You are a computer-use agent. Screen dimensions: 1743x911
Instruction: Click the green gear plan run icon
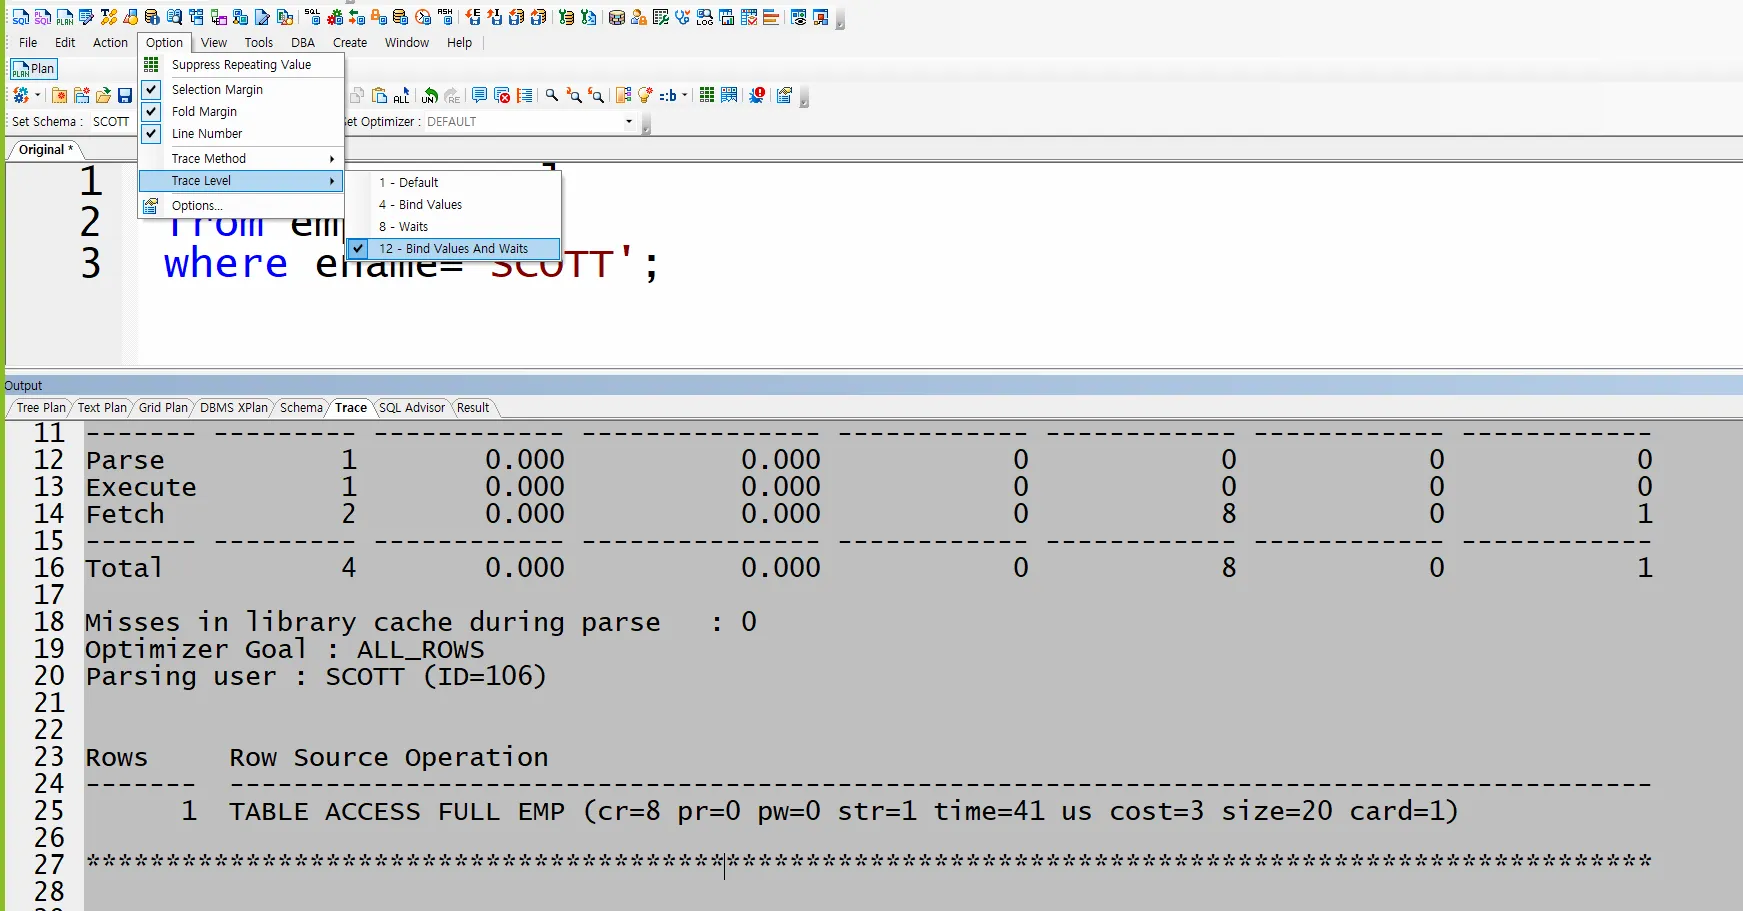pyautogui.click(x=21, y=95)
